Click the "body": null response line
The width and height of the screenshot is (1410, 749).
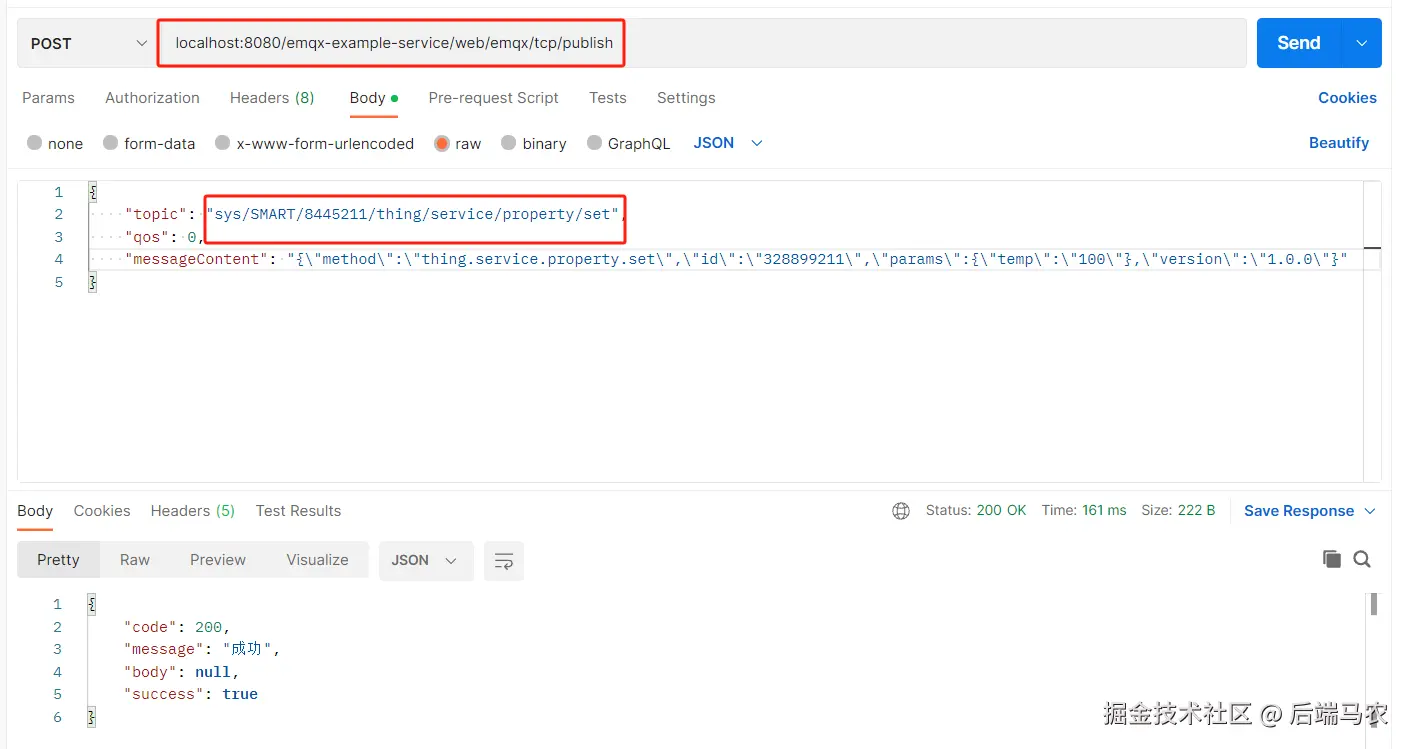tap(181, 672)
